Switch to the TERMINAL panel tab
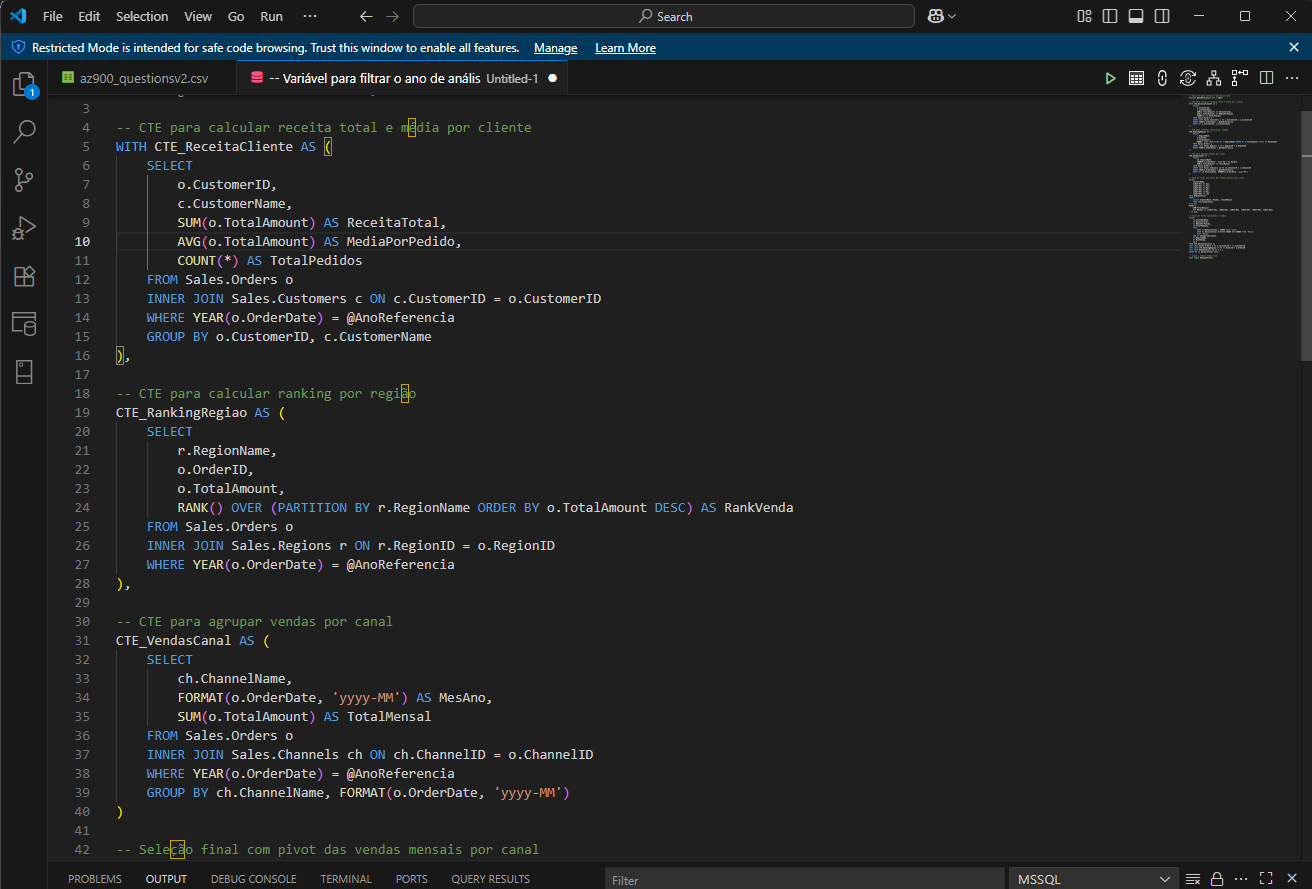Viewport: 1312px width, 889px height. [x=346, y=879]
